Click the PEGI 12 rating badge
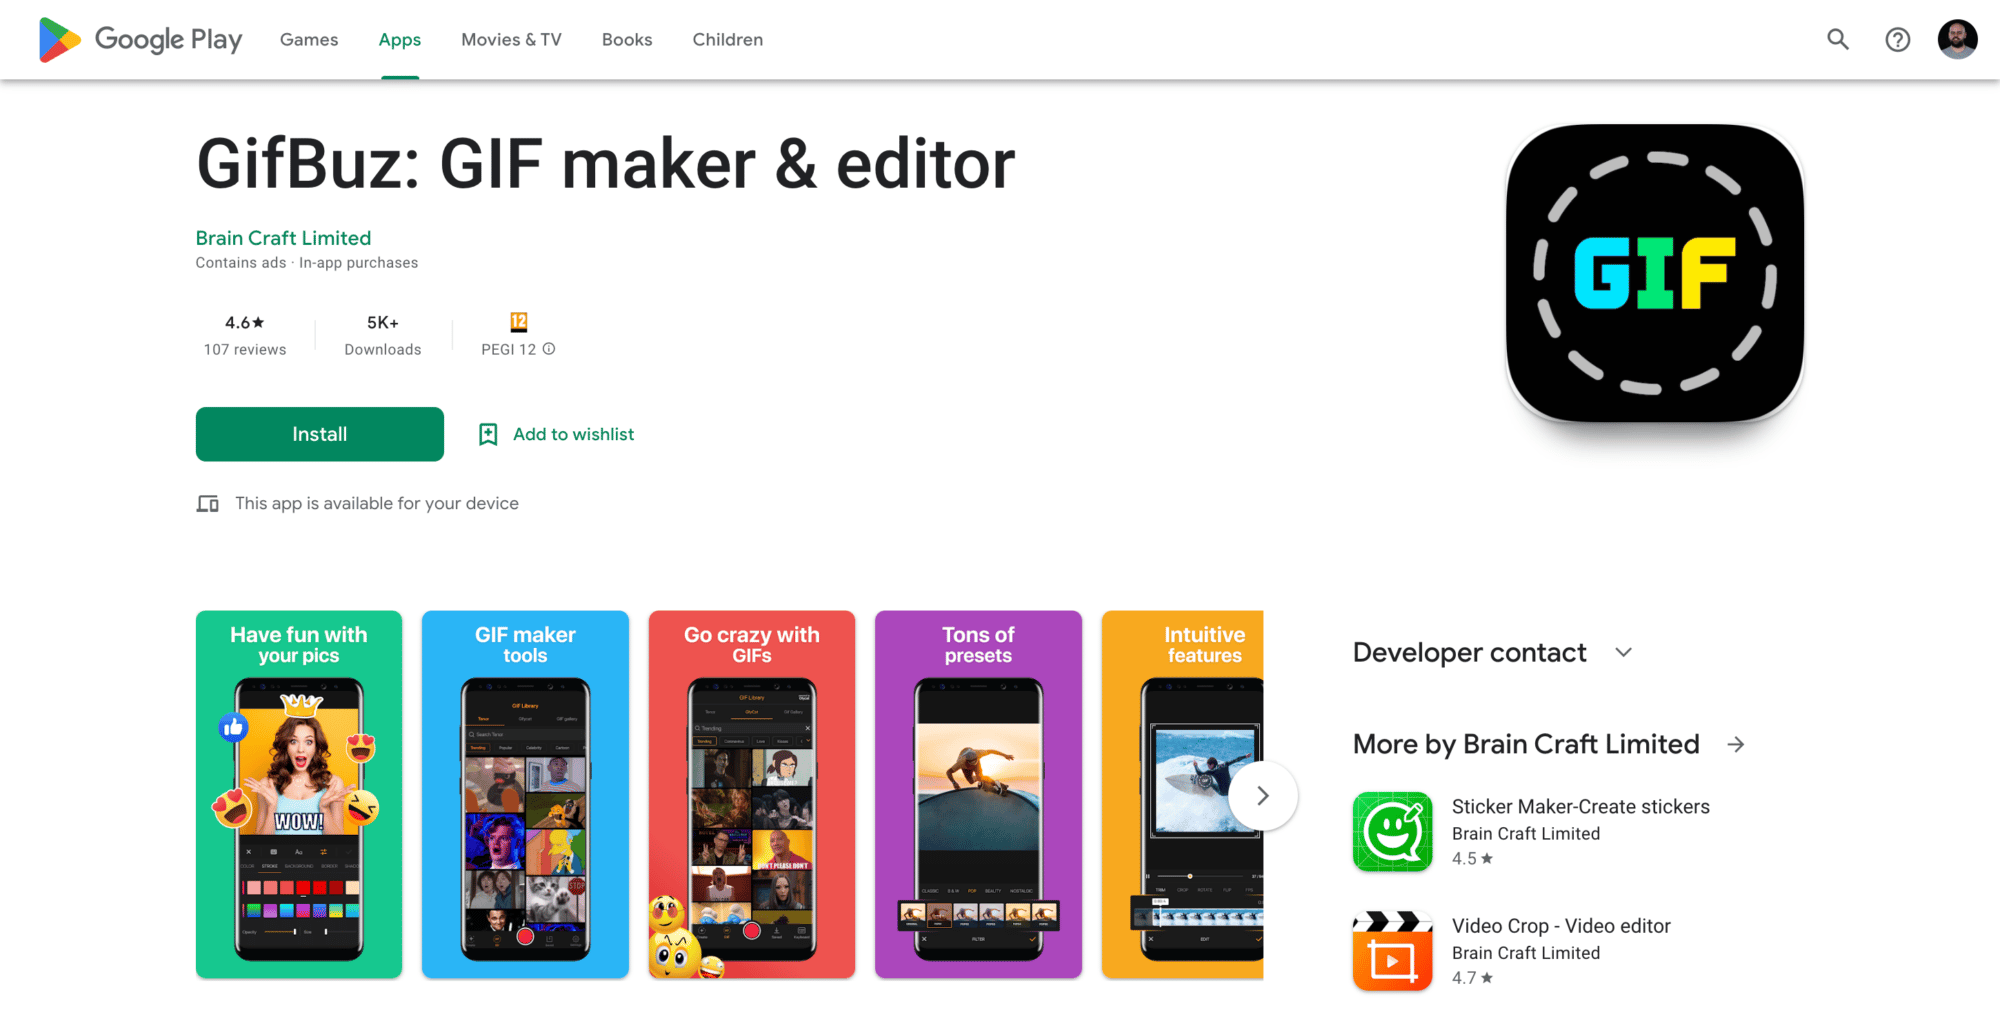This screenshot has height=1010, width=2000. click(x=519, y=322)
